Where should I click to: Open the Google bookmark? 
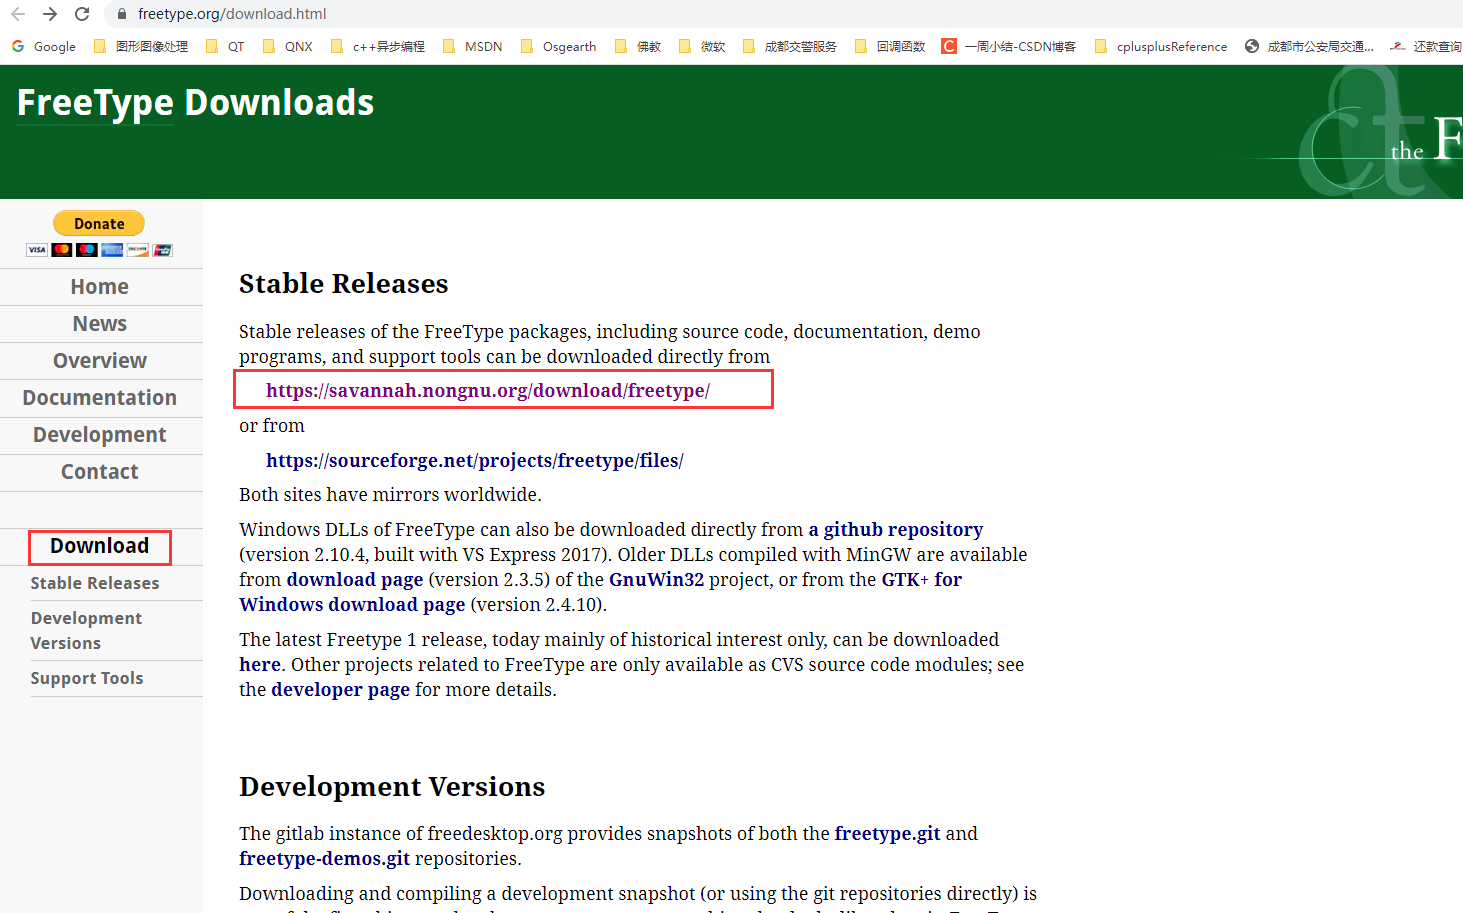click(43, 46)
